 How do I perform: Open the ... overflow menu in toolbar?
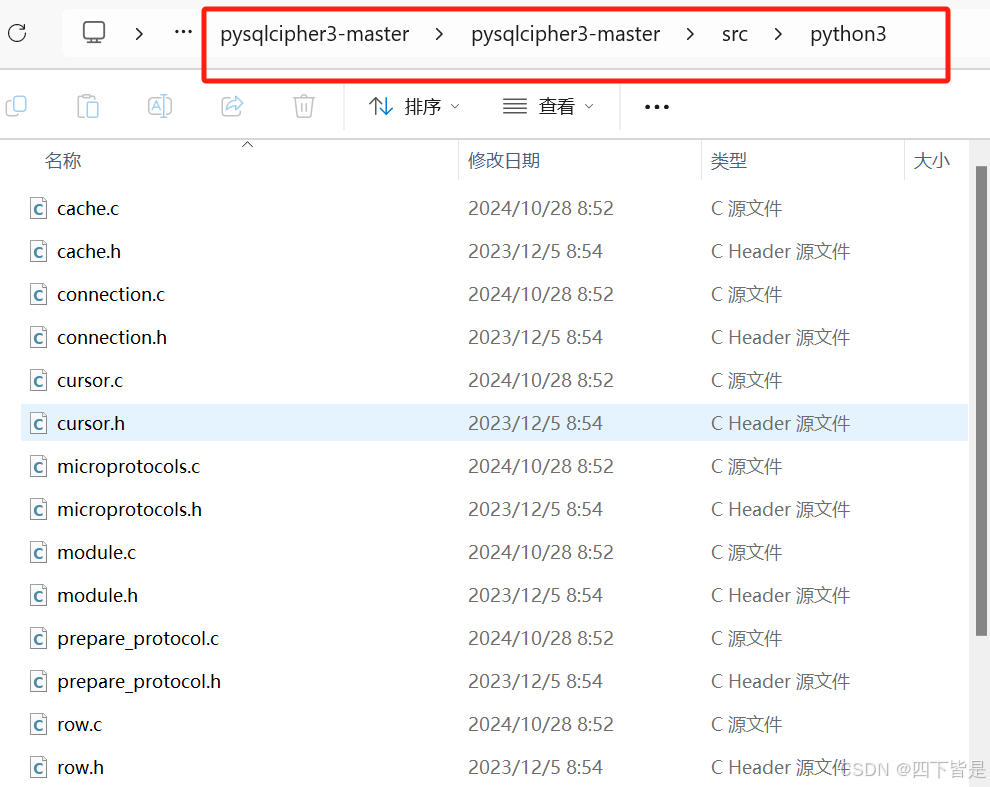click(656, 106)
